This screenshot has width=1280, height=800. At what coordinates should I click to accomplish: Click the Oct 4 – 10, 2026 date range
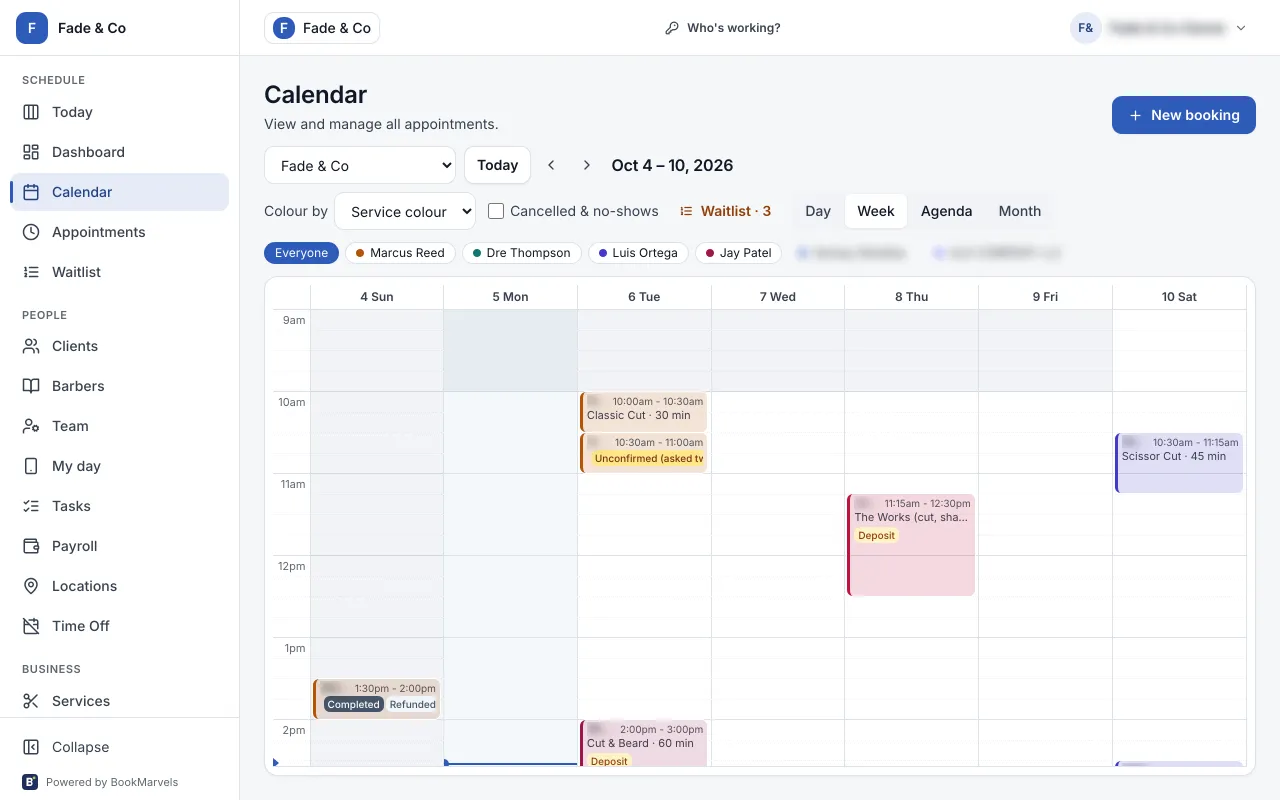672,165
